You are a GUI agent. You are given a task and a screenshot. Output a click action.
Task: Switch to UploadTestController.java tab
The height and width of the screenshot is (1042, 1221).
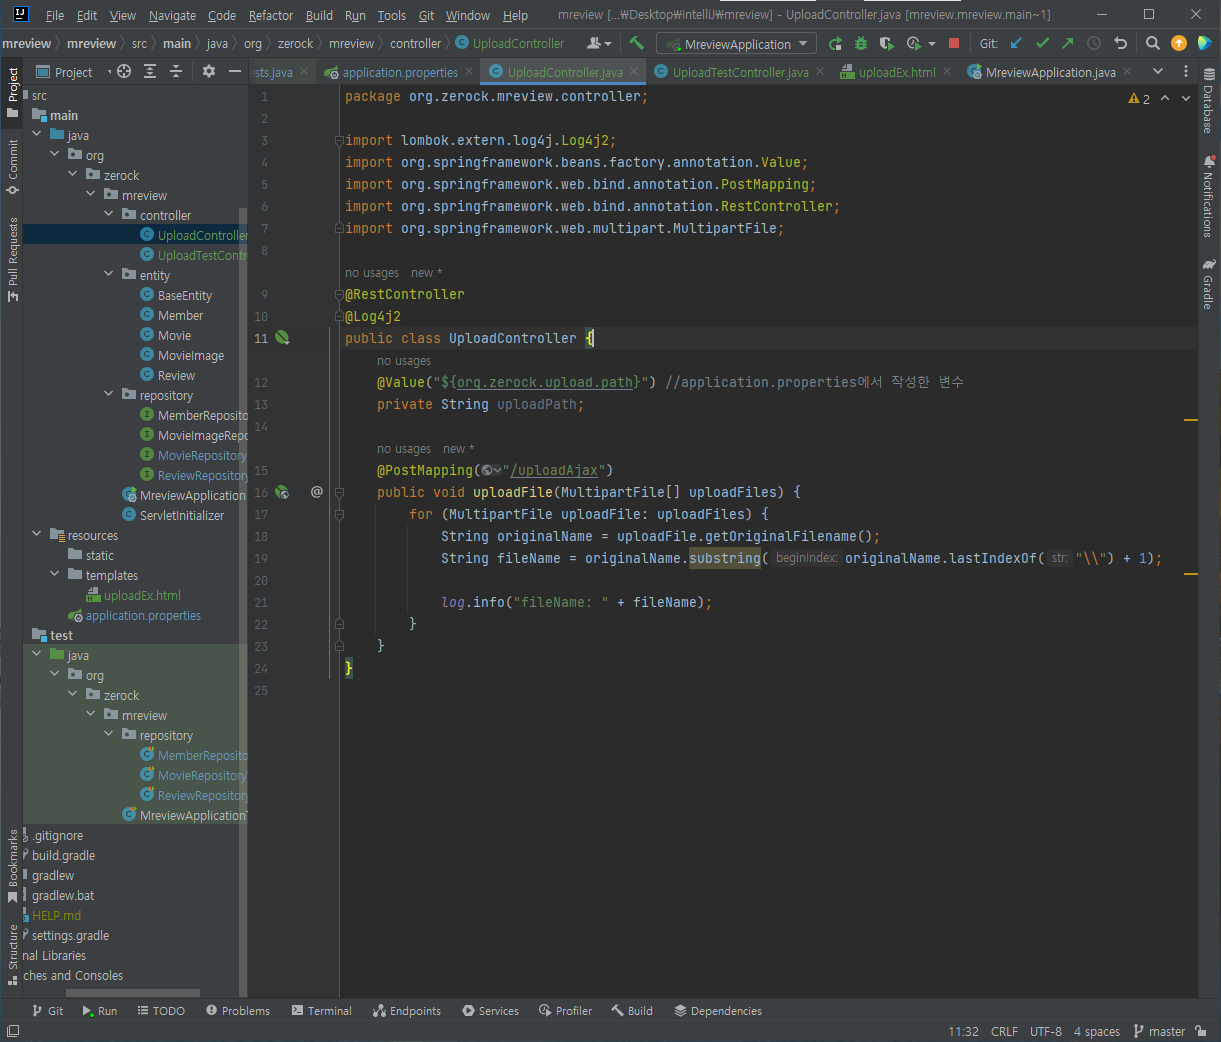[740, 72]
